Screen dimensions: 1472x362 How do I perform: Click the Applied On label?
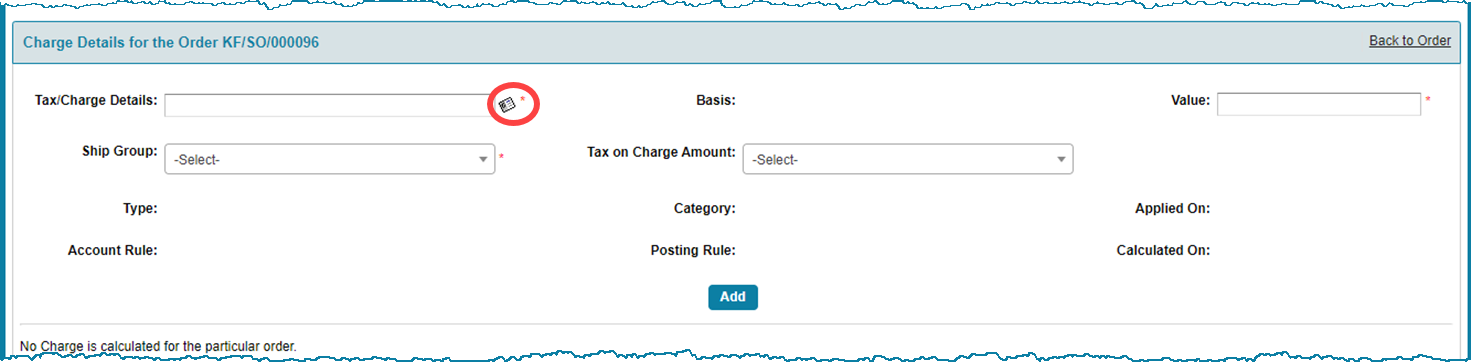pyautogui.click(x=1173, y=209)
